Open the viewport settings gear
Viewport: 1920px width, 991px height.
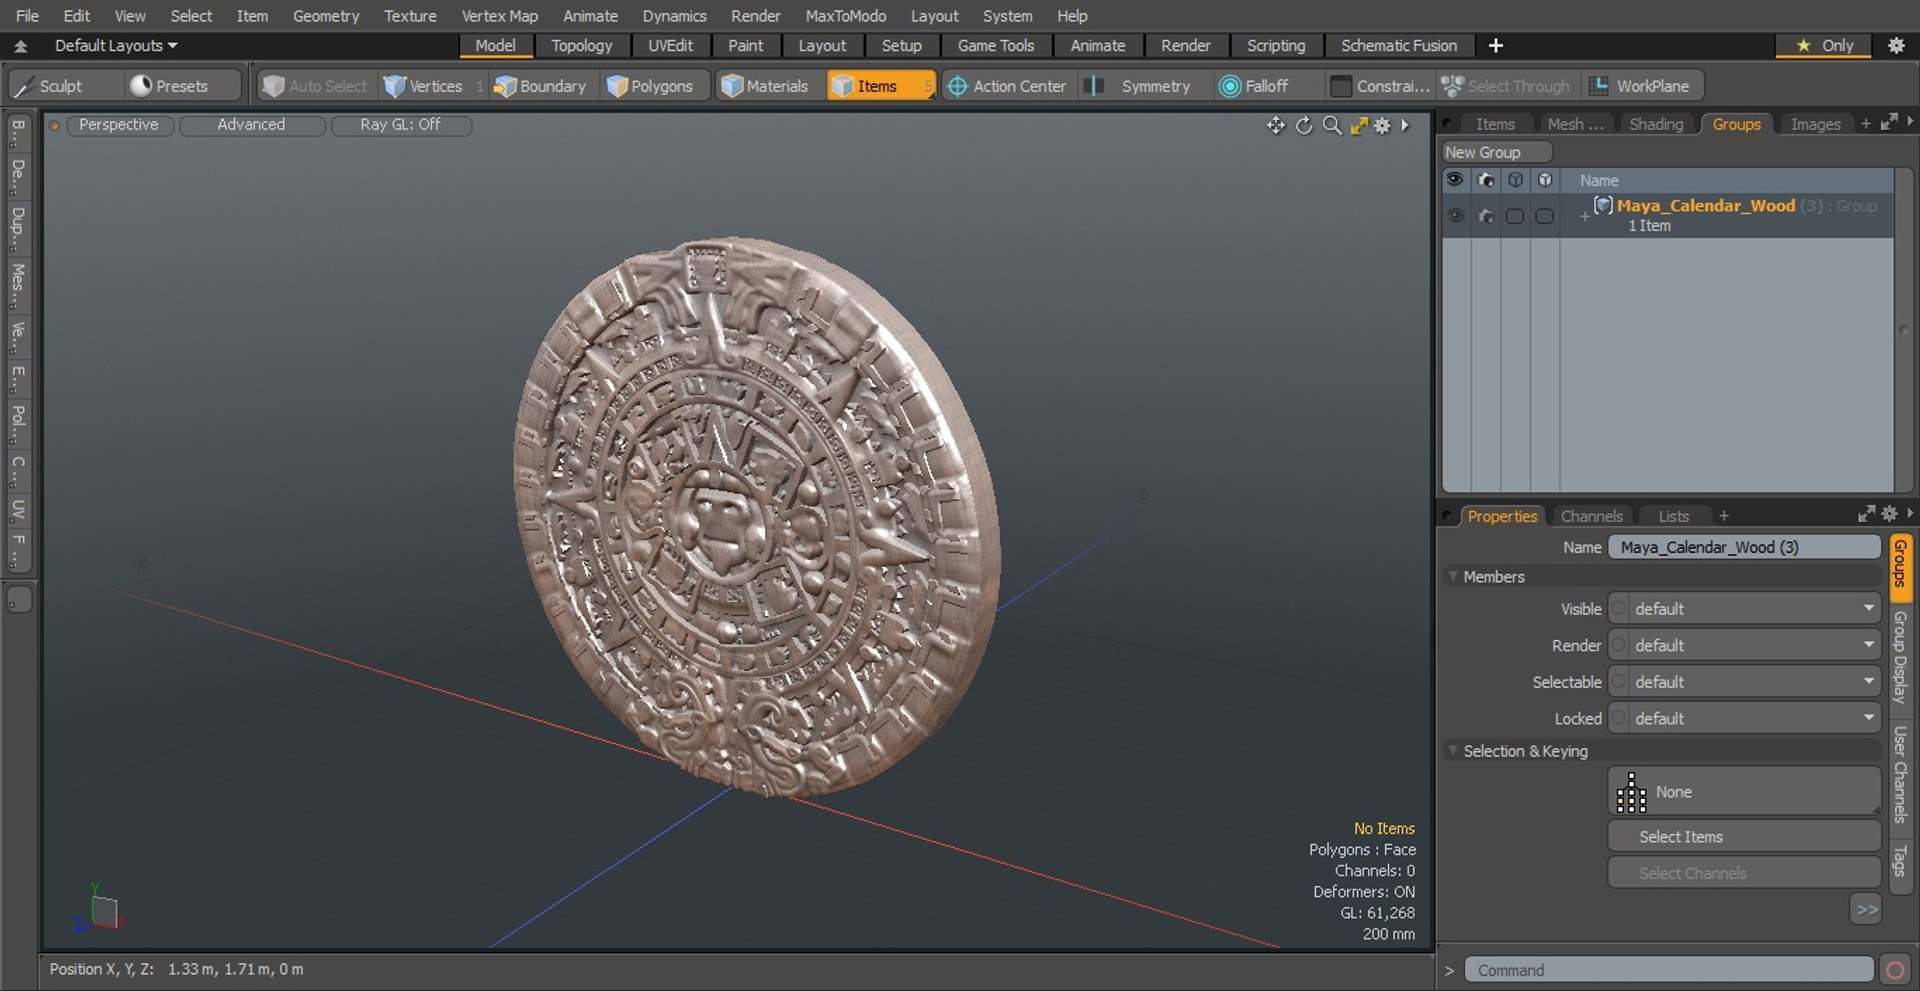pyautogui.click(x=1382, y=125)
